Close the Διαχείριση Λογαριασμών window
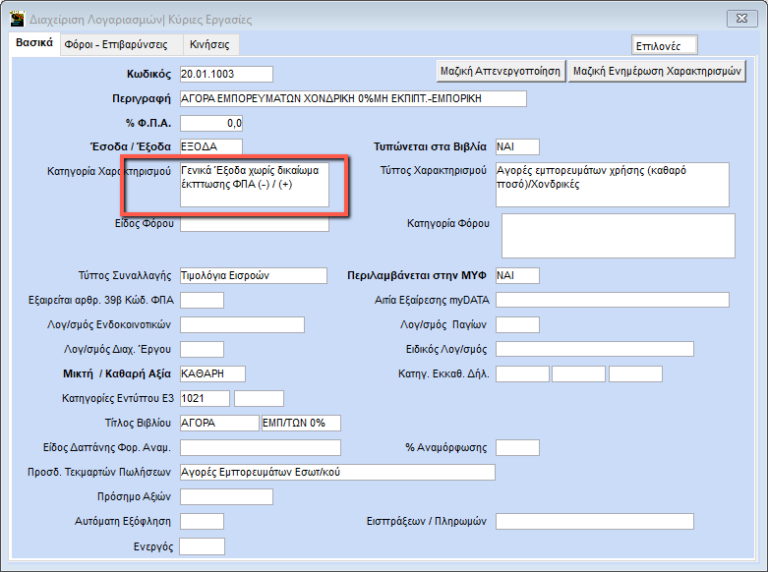 coord(738,19)
